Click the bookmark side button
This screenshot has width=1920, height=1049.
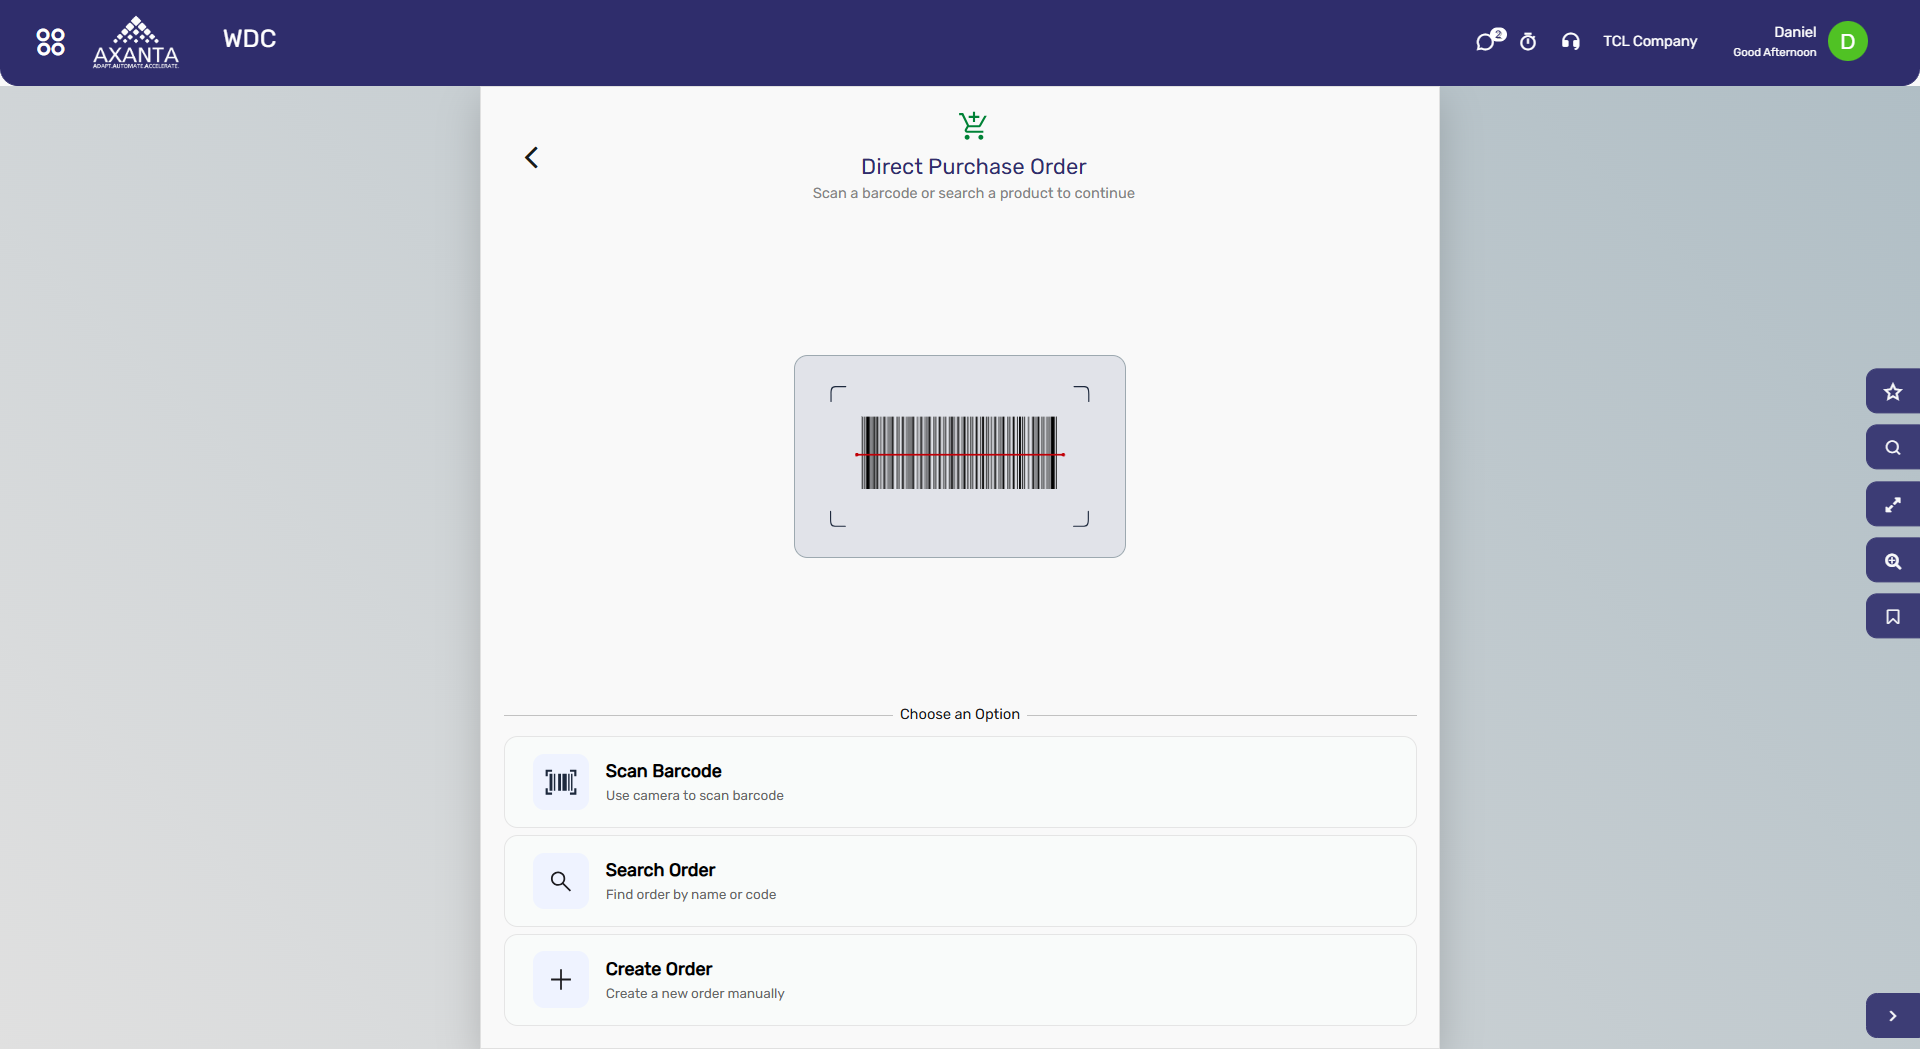point(1893,616)
